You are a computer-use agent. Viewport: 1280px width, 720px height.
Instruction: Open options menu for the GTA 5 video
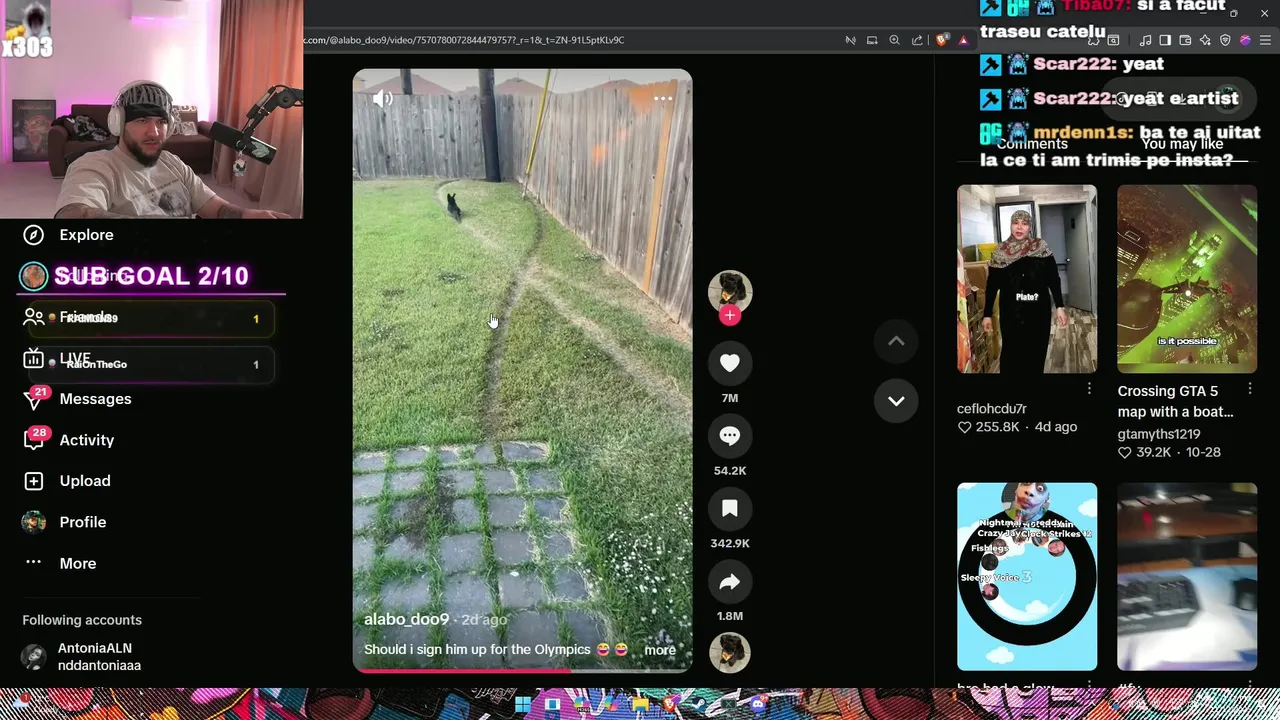[1249, 388]
